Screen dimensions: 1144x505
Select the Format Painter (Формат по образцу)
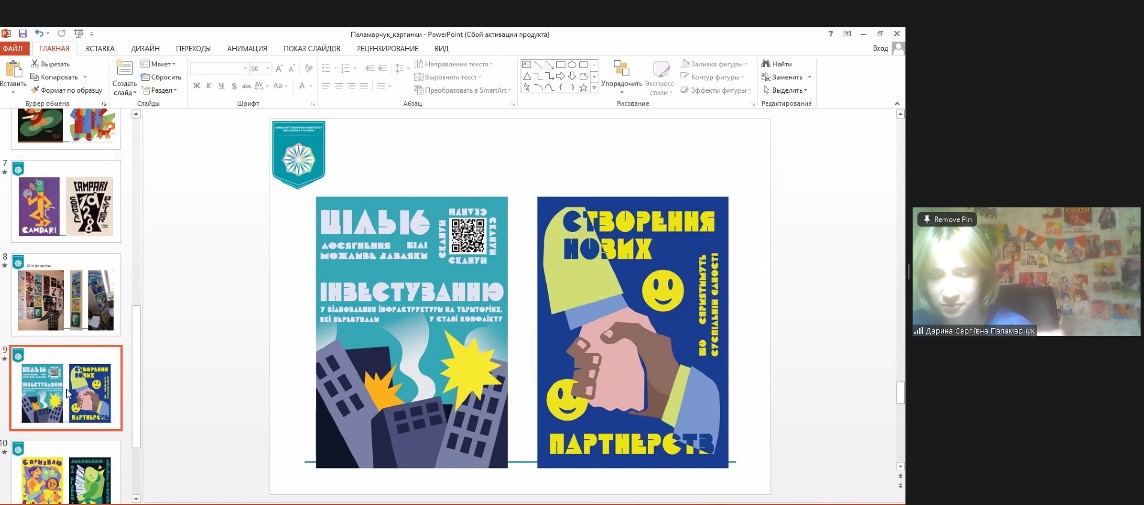pyautogui.click(x=35, y=90)
